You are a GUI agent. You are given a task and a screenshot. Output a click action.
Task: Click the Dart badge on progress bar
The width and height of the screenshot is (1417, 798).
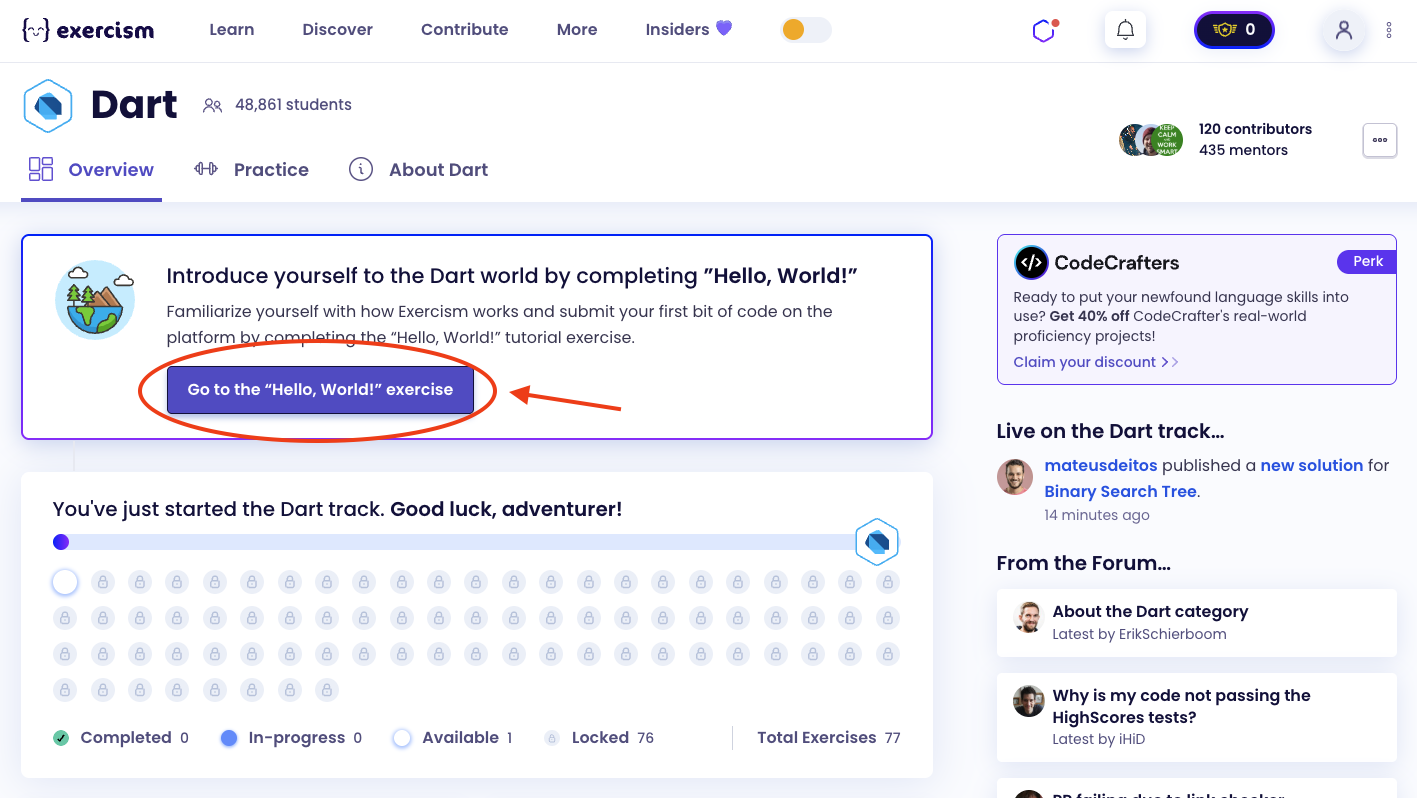(x=877, y=542)
